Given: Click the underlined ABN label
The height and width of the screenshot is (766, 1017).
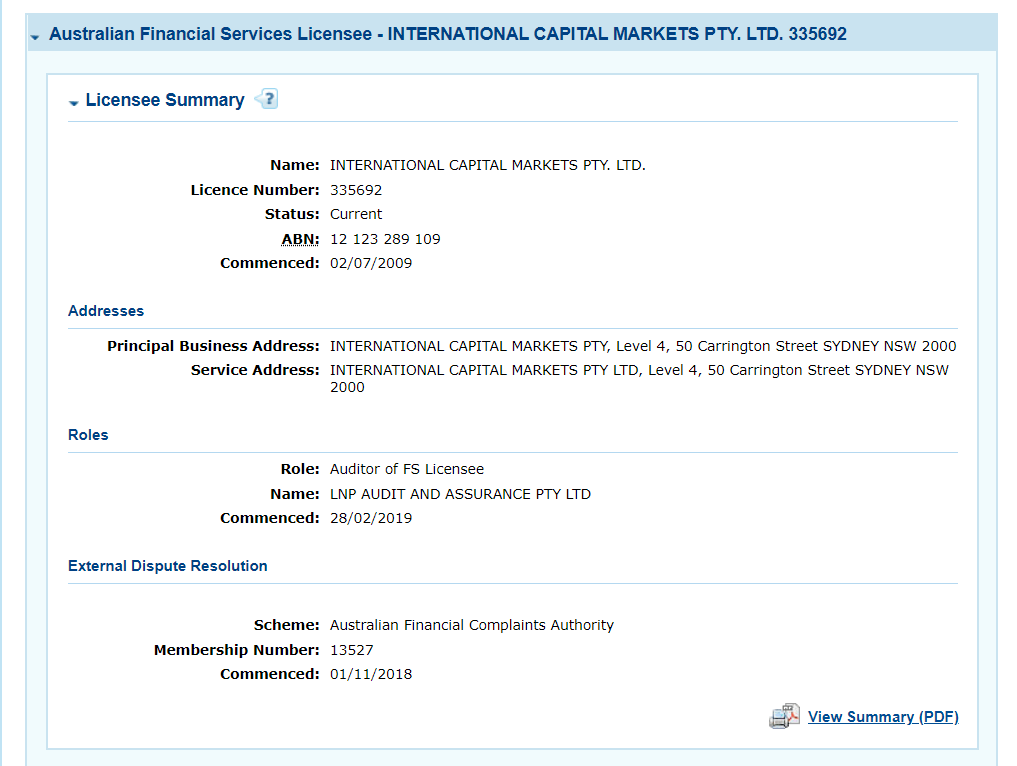Looking at the screenshot, I should pyautogui.click(x=300, y=239).
